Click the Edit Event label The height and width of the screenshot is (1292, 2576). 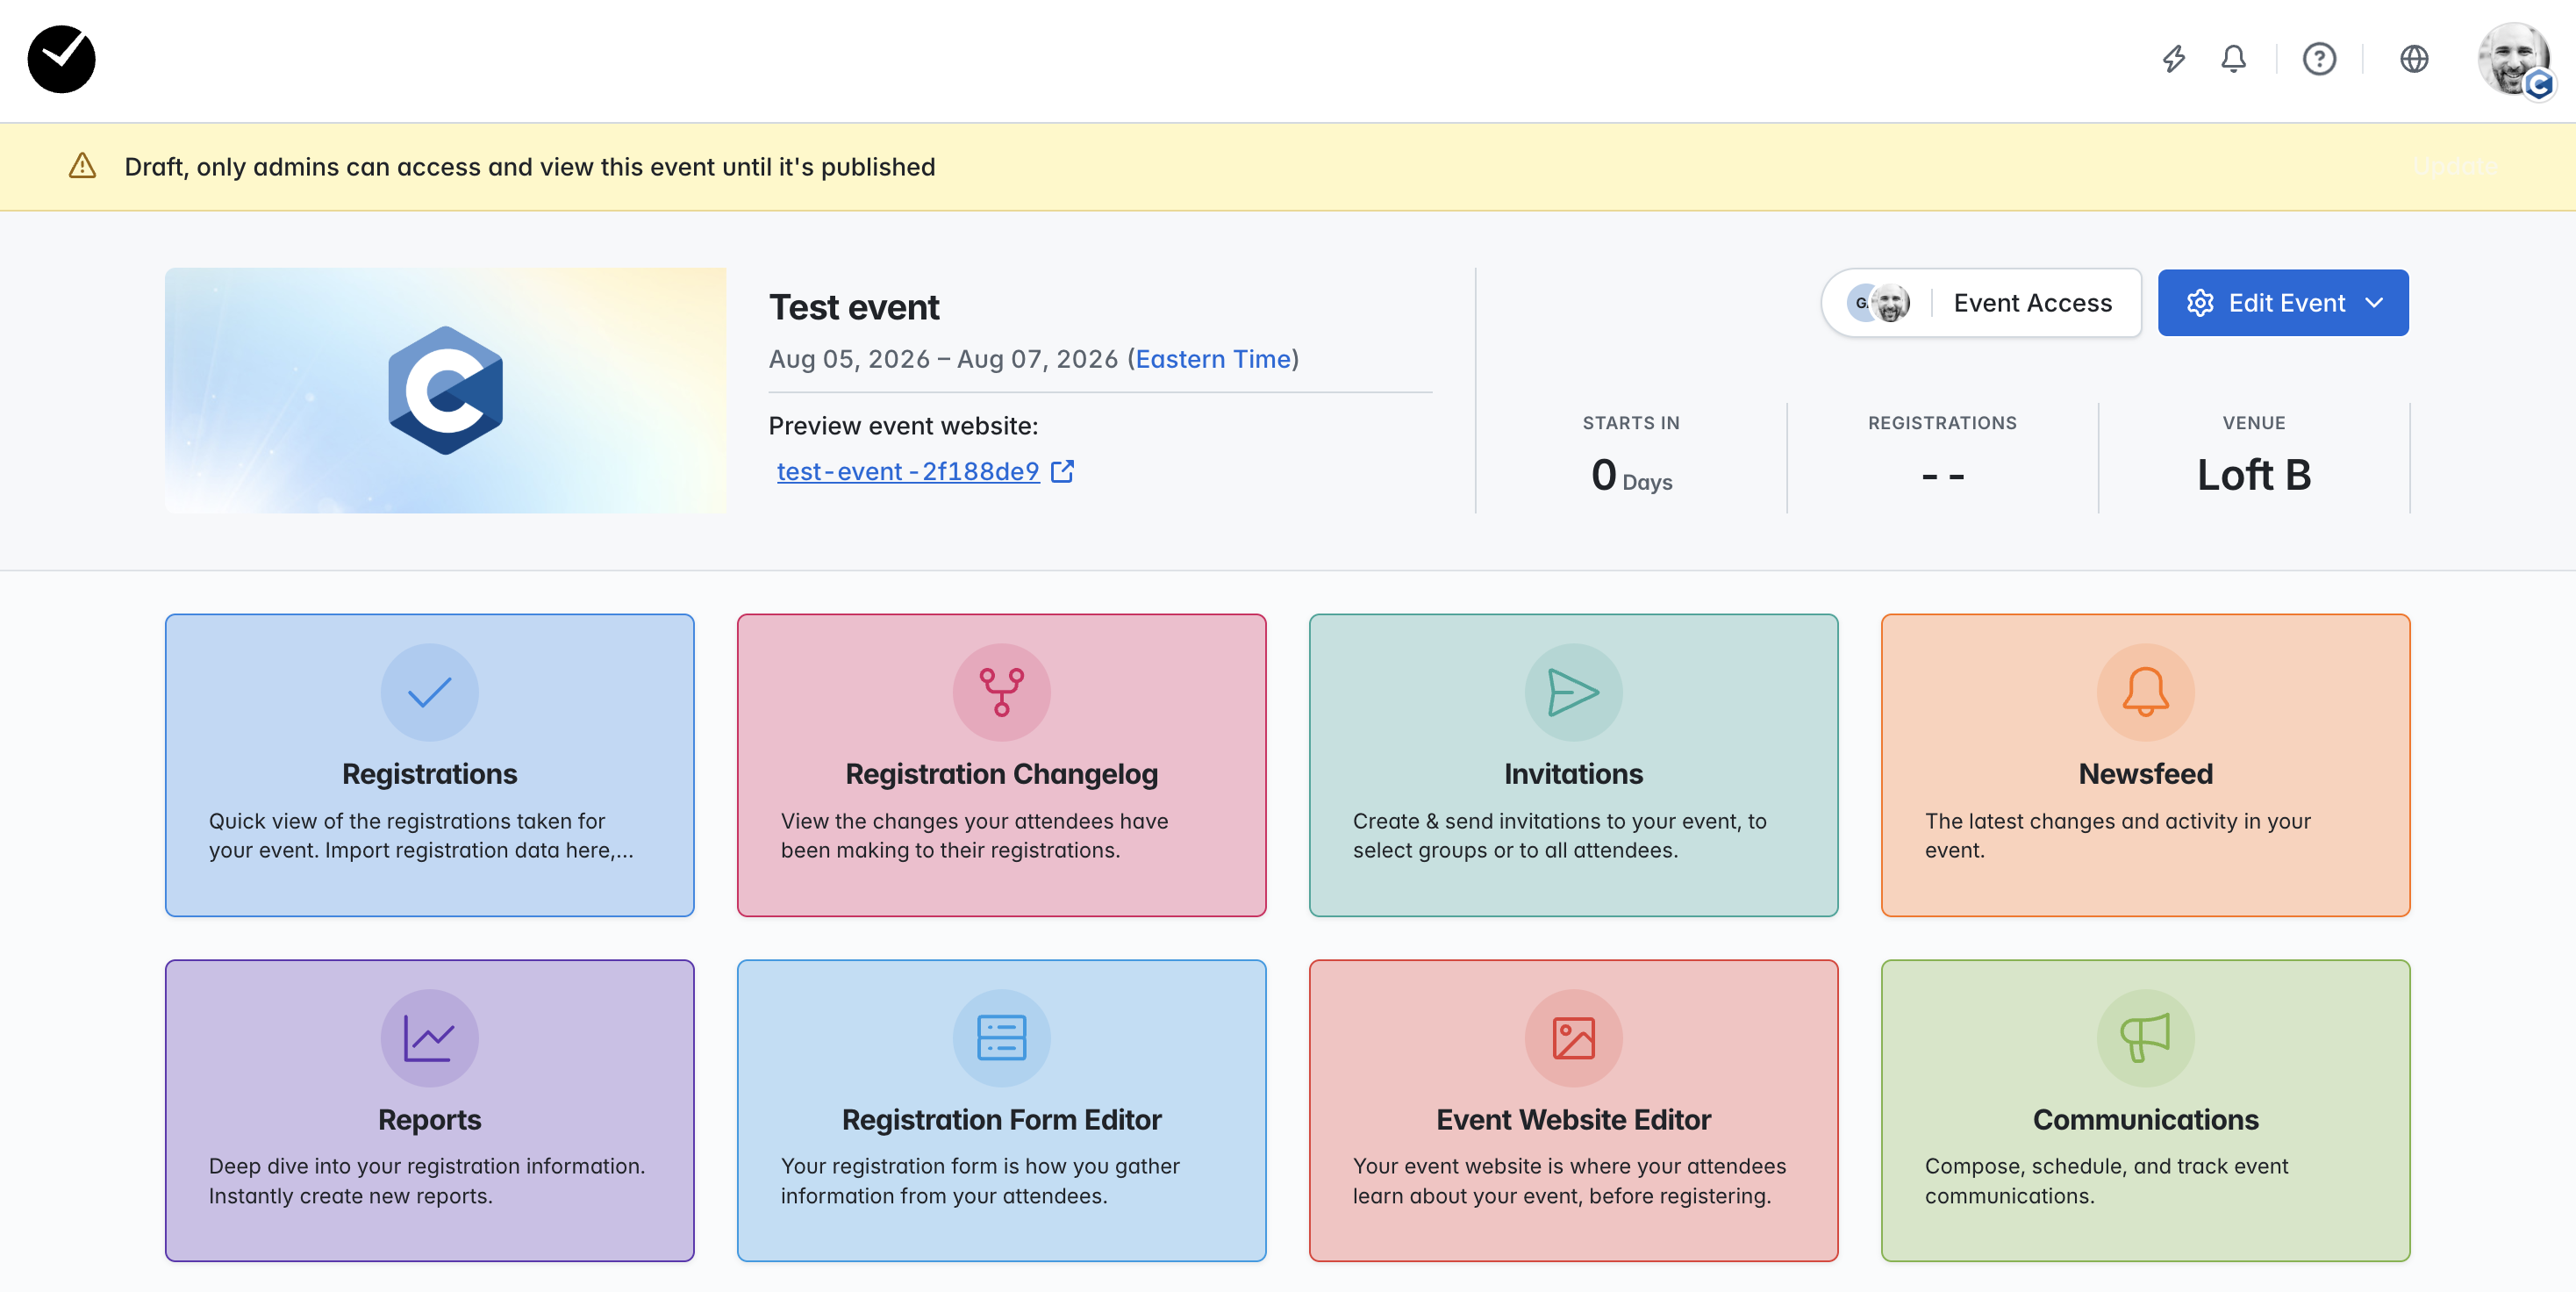pos(2286,303)
